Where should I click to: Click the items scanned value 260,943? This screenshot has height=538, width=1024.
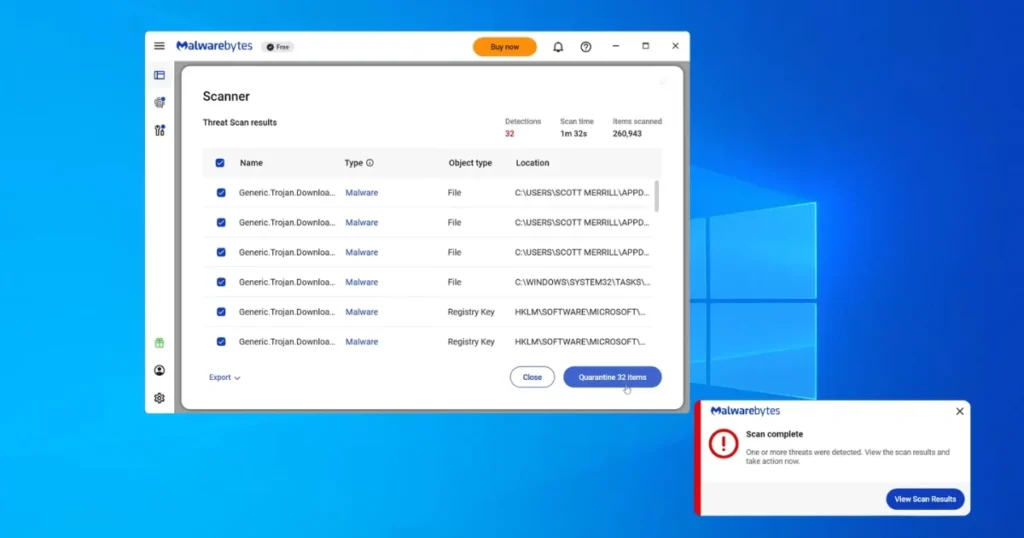(x=627, y=134)
